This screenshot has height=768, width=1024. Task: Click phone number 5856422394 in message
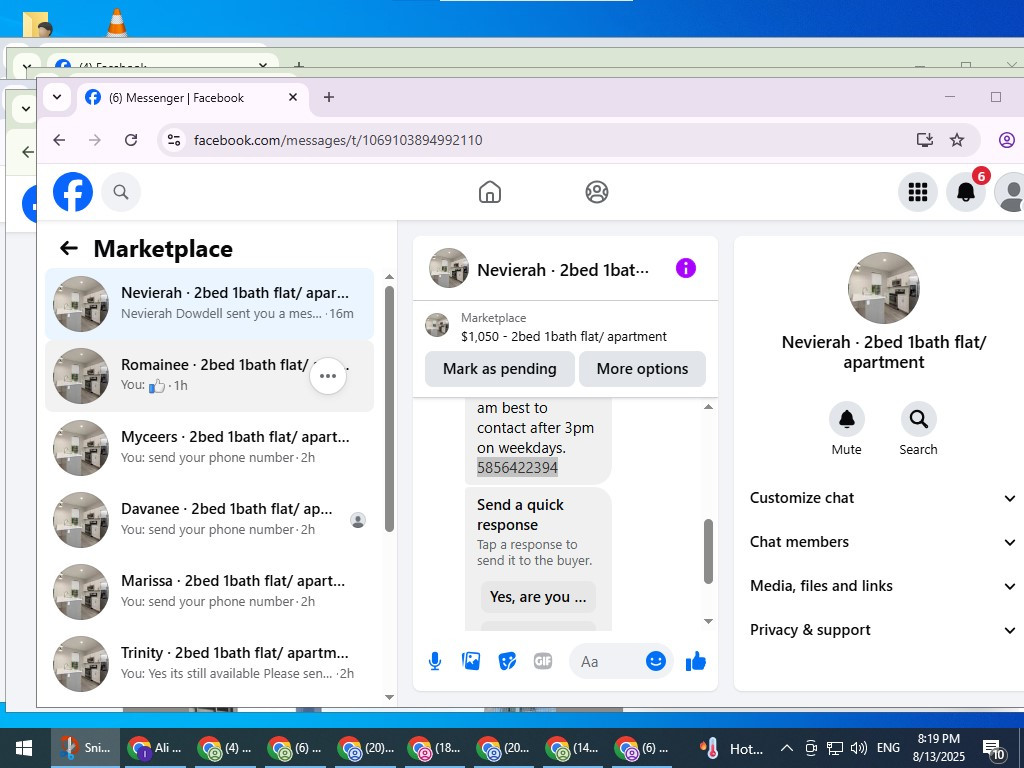point(517,468)
